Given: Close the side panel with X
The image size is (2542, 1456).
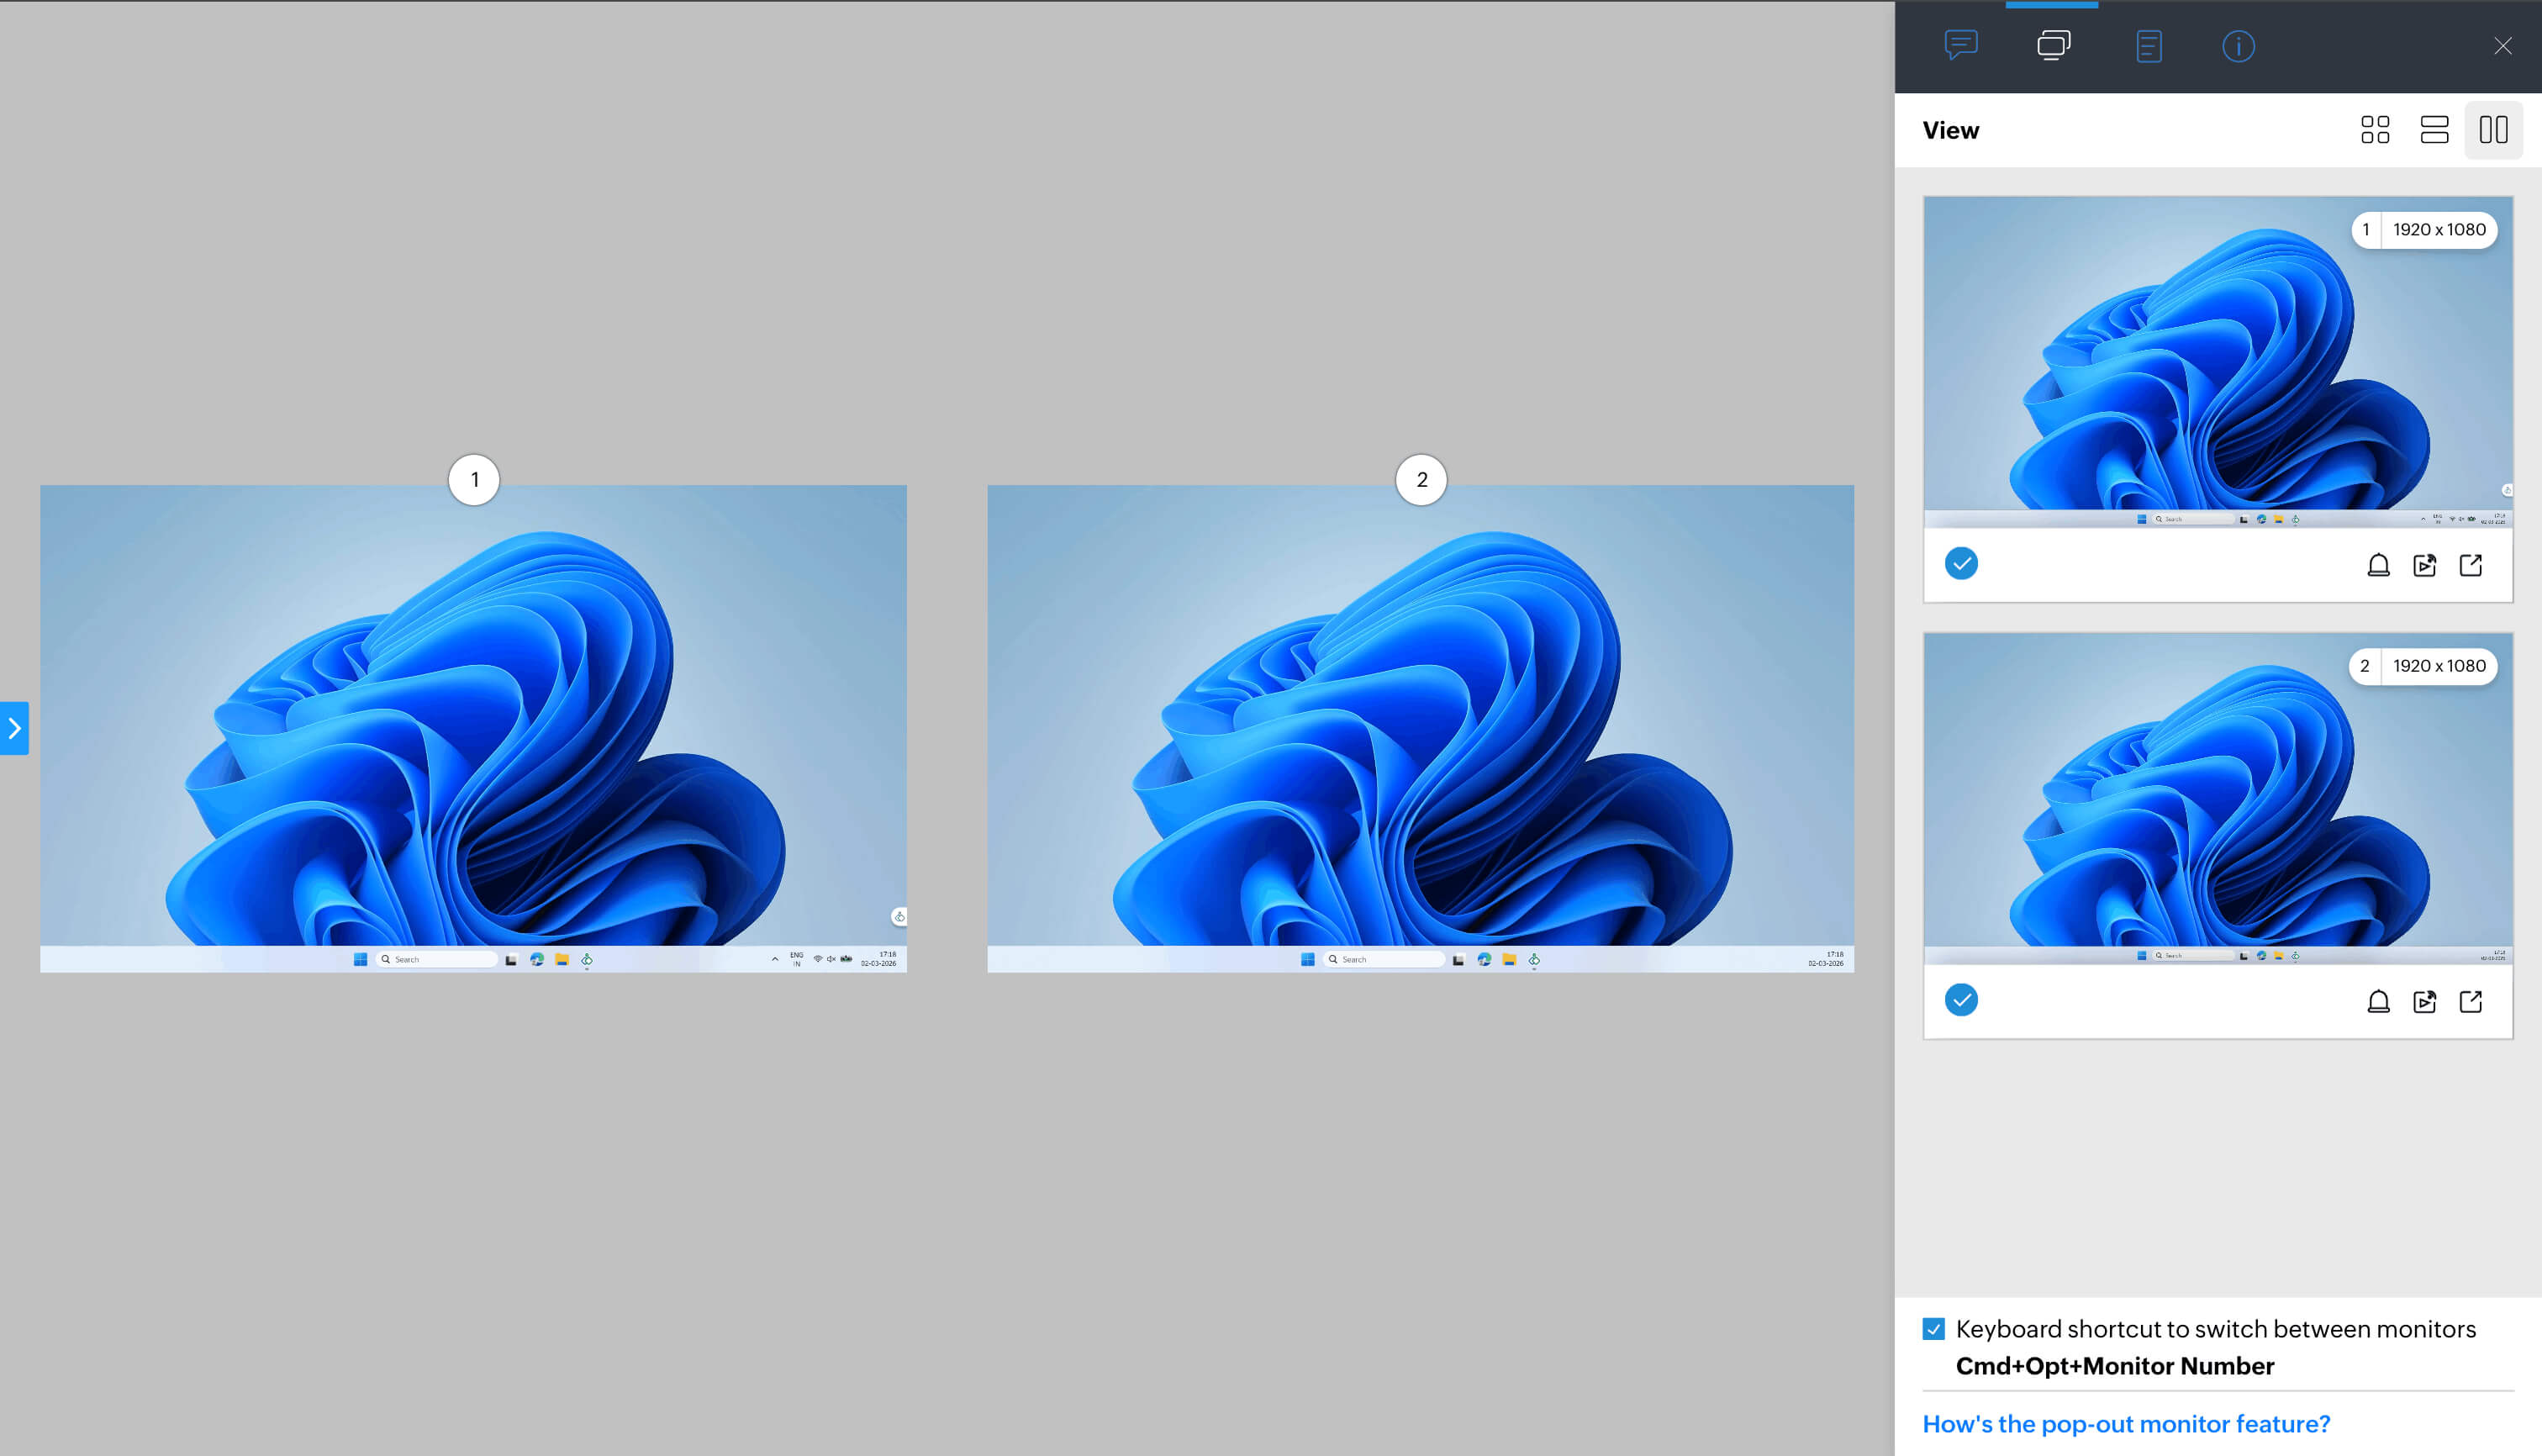Looking at the screenshot, I should coord(2502,46).
